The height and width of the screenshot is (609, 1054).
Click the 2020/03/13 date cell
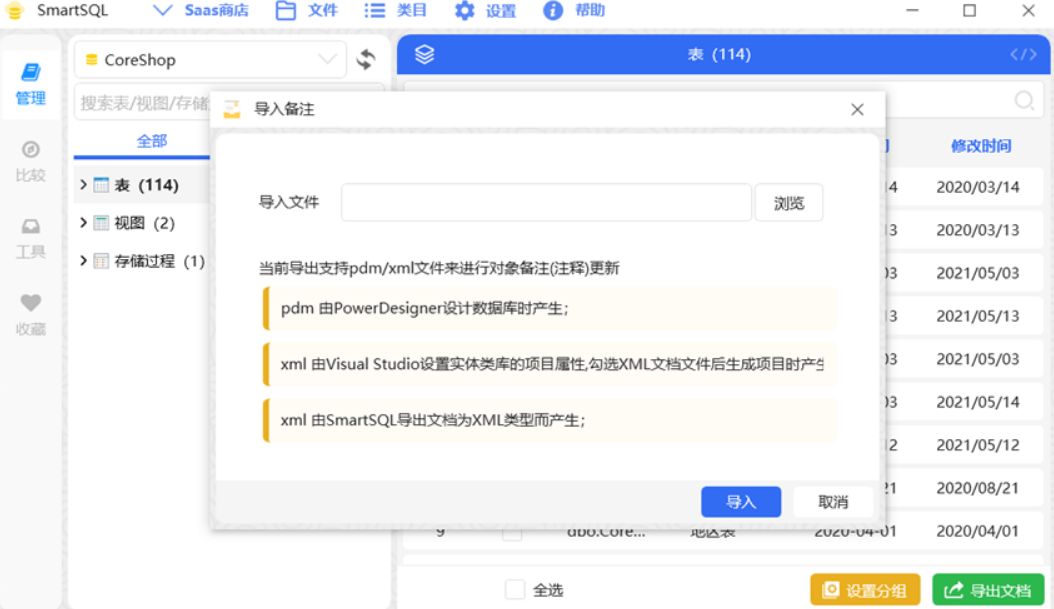coord(978,230)
